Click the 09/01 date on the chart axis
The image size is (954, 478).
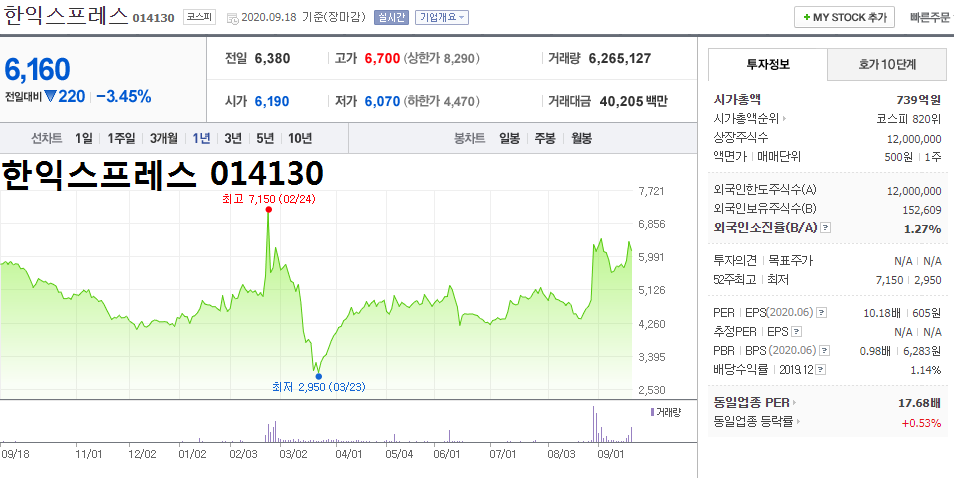pos(610,454)
